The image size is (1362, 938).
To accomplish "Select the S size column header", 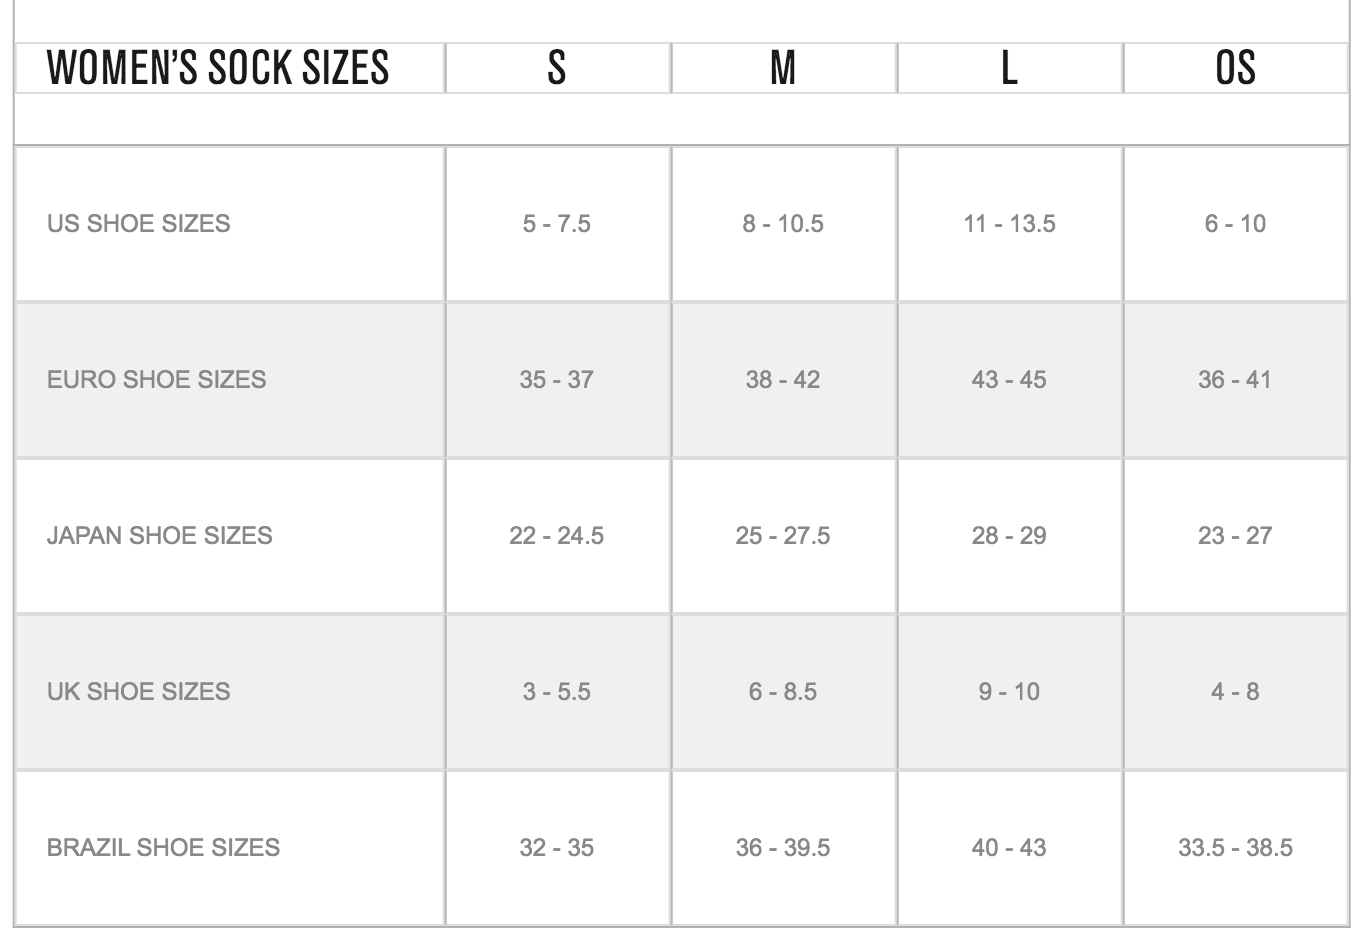I will 557,68.
